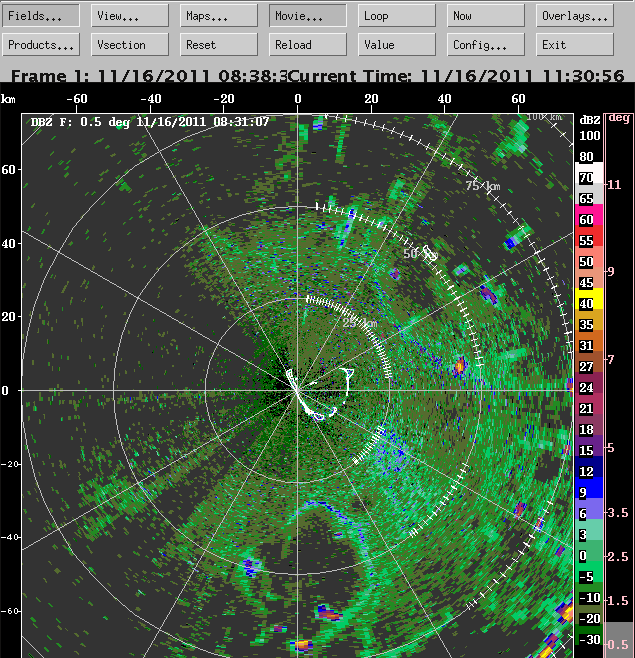The width and height of the screenshot is (635, 658).
Task: Reload the radar data
Action: 308,44
